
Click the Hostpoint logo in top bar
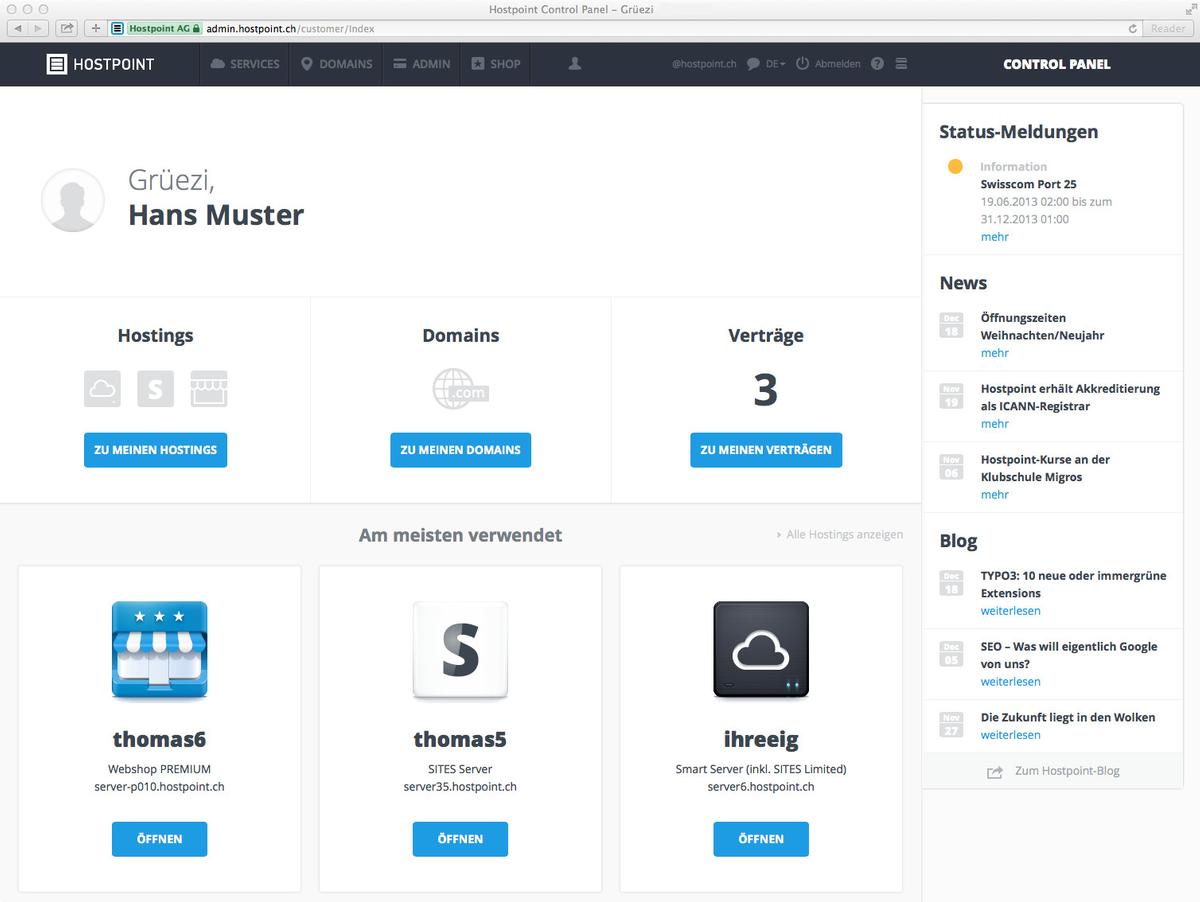101,64
